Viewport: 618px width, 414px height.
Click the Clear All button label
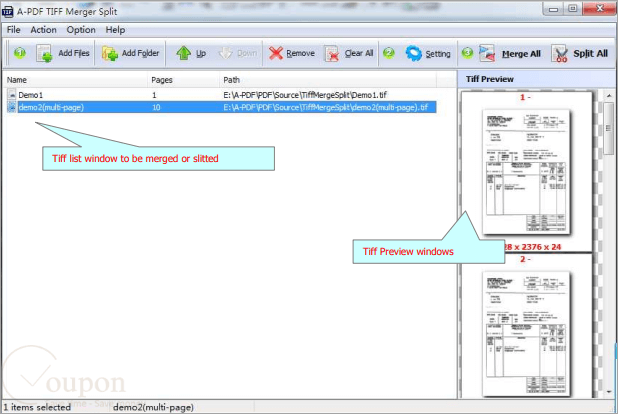point(359,53)
